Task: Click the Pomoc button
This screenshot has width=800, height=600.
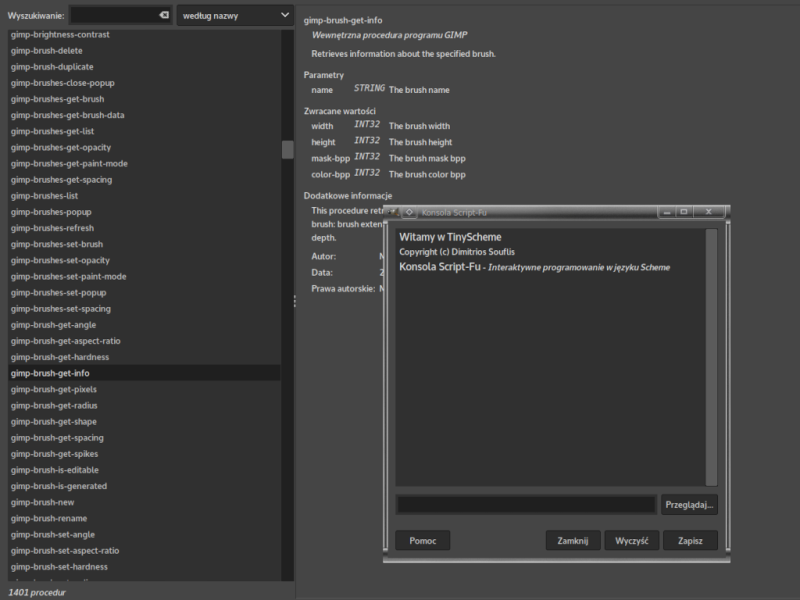Action: pyautogui.click(x=422, y=541)
